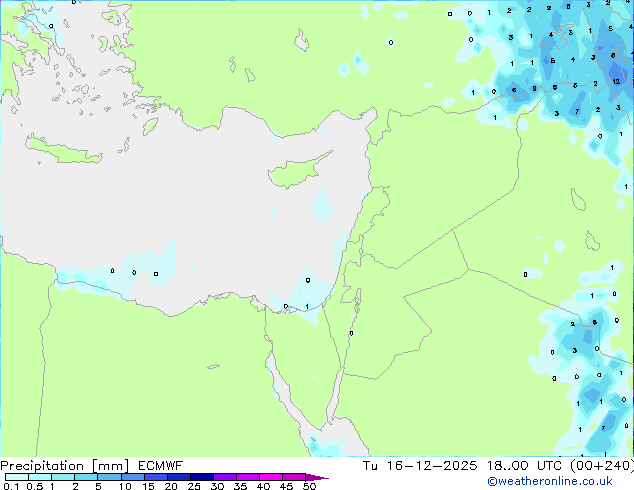This screenshot has width=634, height=490.
Task: Select the 15–20 mm blue legend swatch
Action: coord(155,477)
